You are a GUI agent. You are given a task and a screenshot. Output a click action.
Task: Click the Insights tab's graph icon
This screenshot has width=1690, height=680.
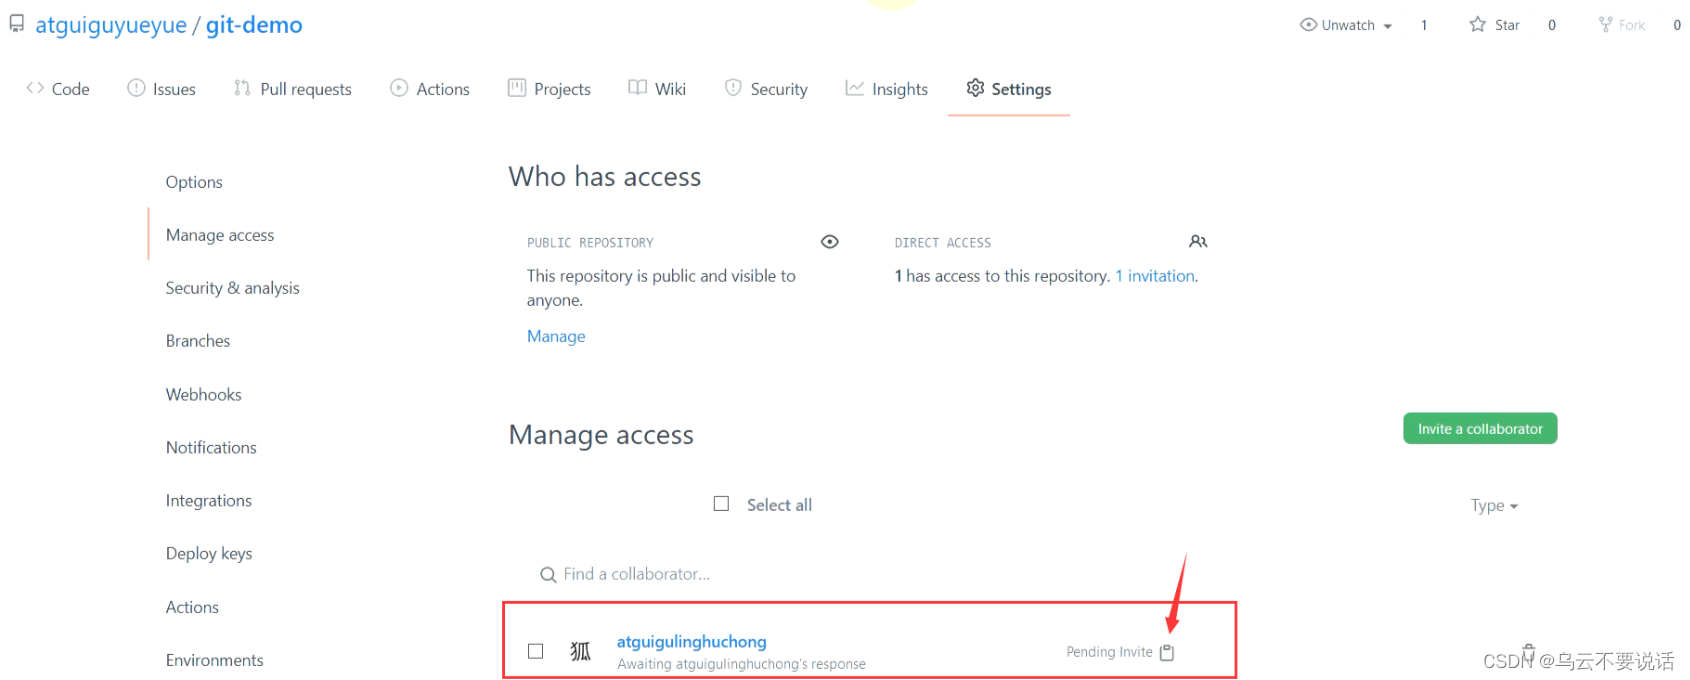(854, 88)
